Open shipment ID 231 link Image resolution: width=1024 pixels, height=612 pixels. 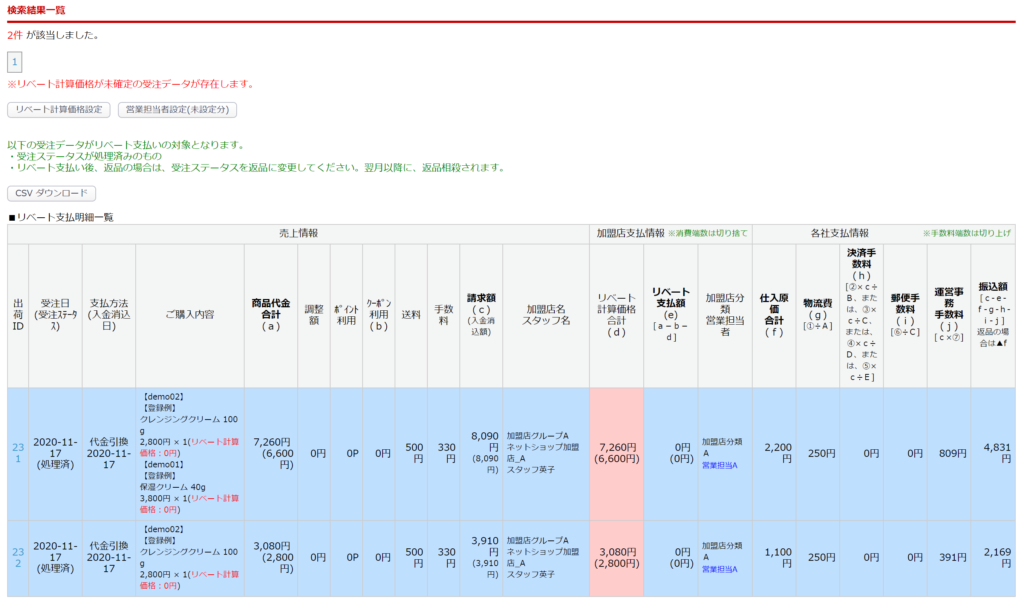18,453
